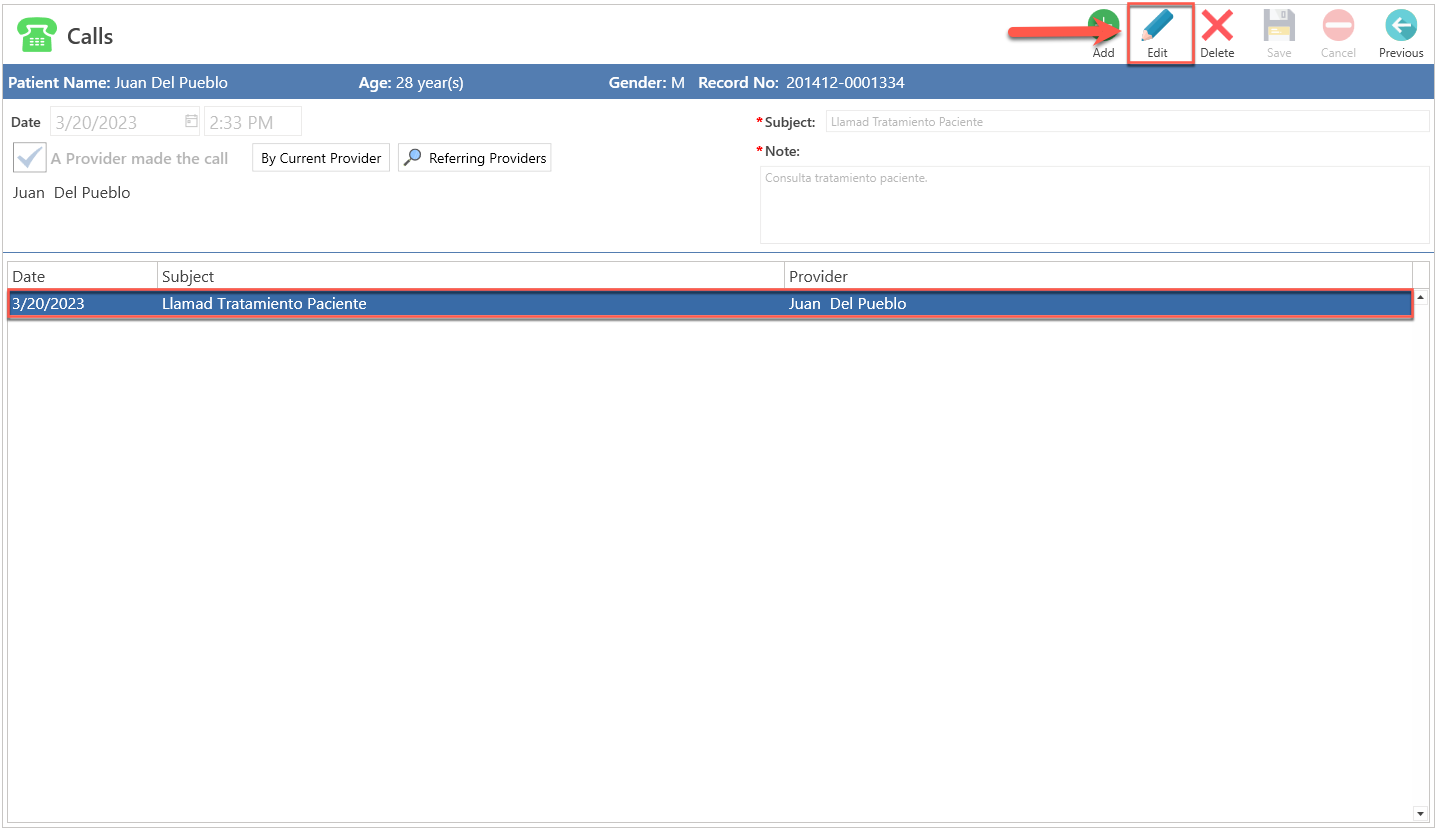This screenshot has height=831, width=1436.
Task: Click provider name 'Juan Del Pueblo' below checkbox
Action: pos(71,193)
